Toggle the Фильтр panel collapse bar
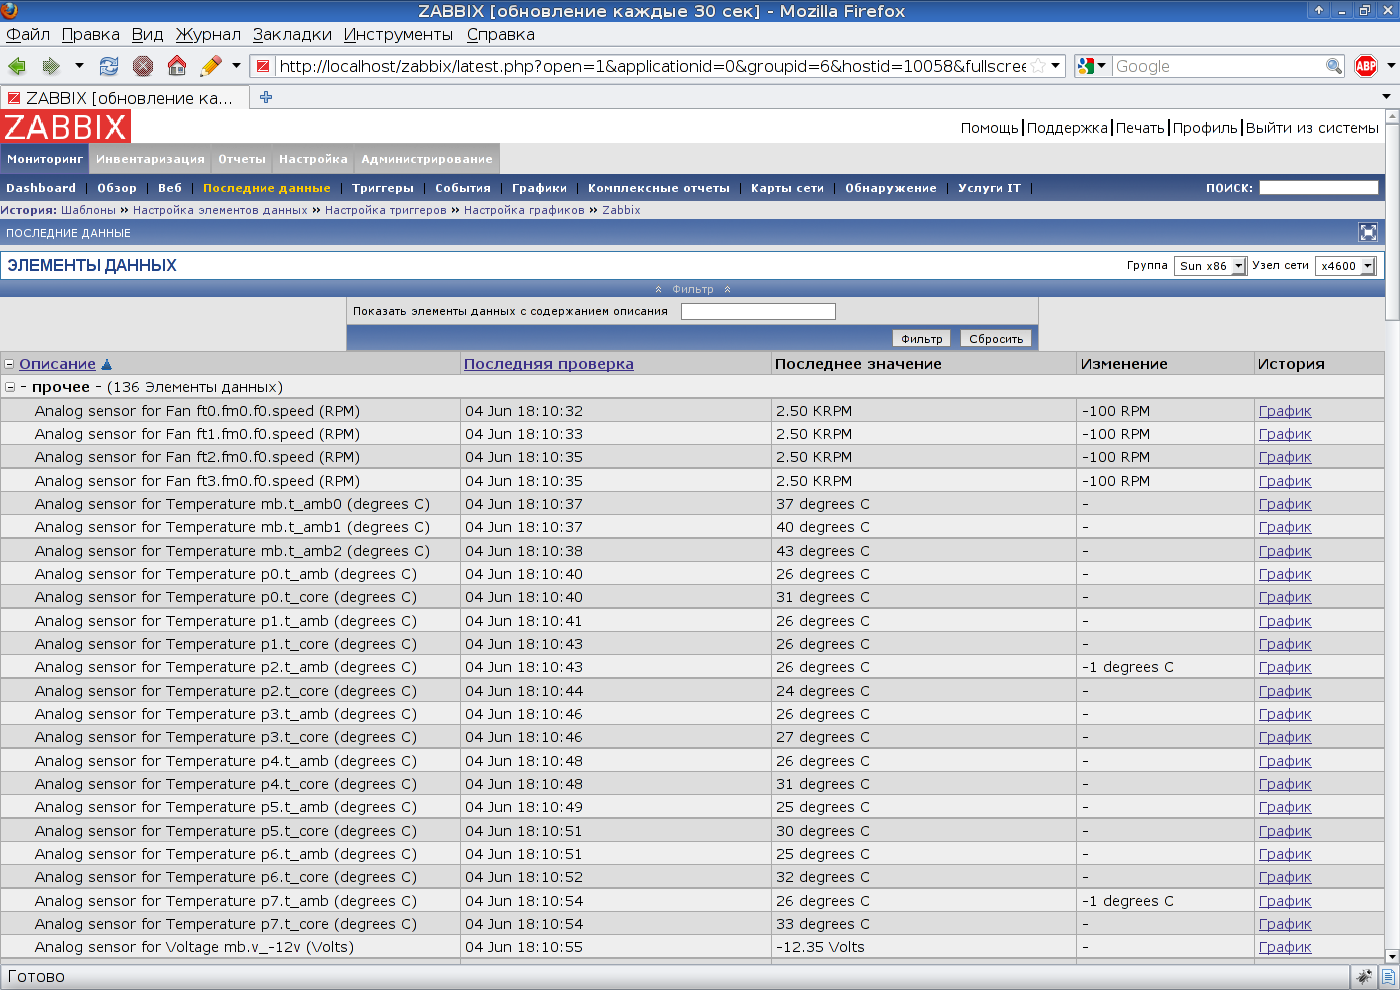This screenshot has width=1400, height=990. click(x=692, y=289)
